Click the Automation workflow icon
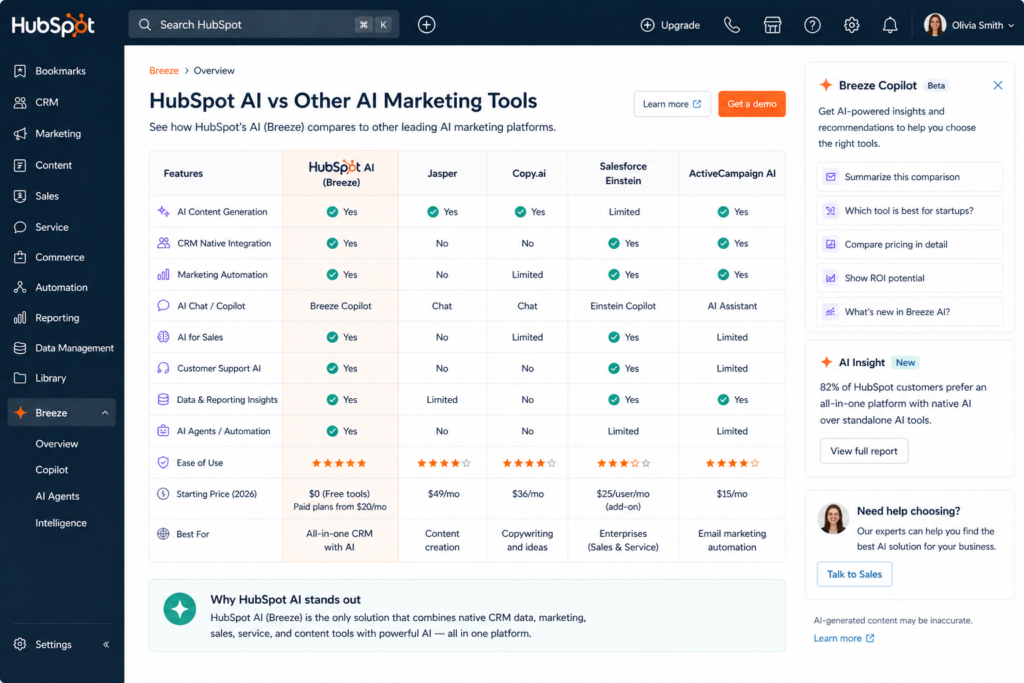Screen dimensions: 1024x683 point(20,287)
